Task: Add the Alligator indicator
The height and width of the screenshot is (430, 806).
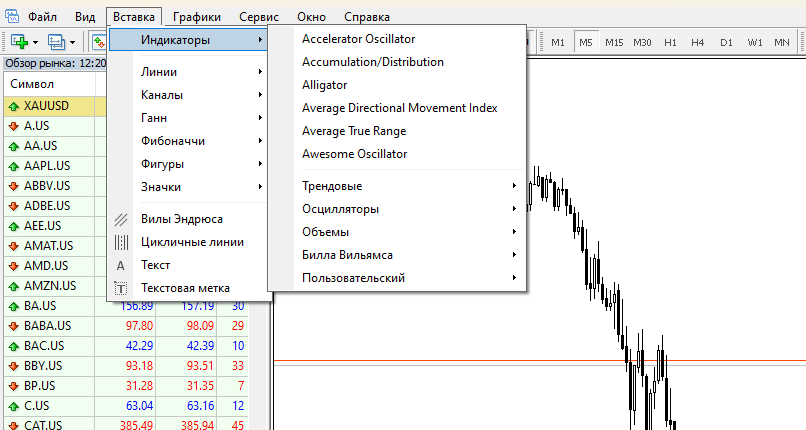Action: pos(410,85)
